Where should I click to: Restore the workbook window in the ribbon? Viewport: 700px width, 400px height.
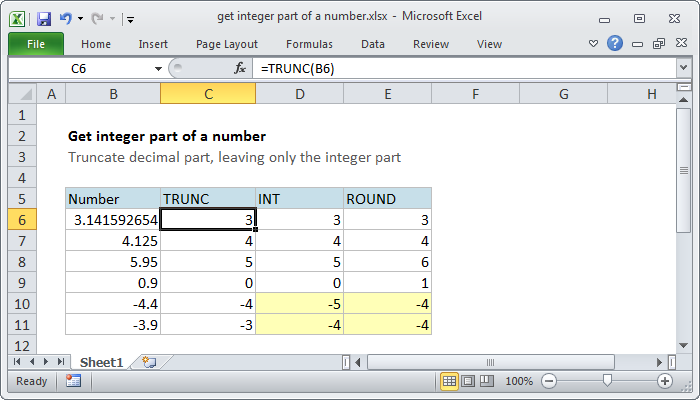[x=659, y=43]
